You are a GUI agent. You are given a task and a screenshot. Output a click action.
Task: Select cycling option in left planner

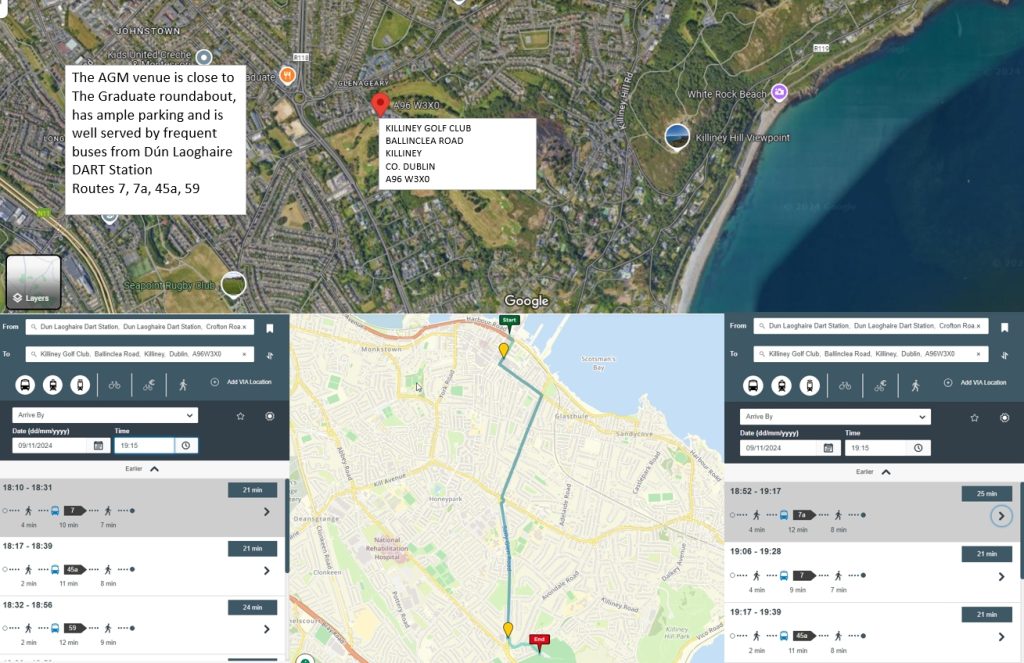(x=114, y=385)
